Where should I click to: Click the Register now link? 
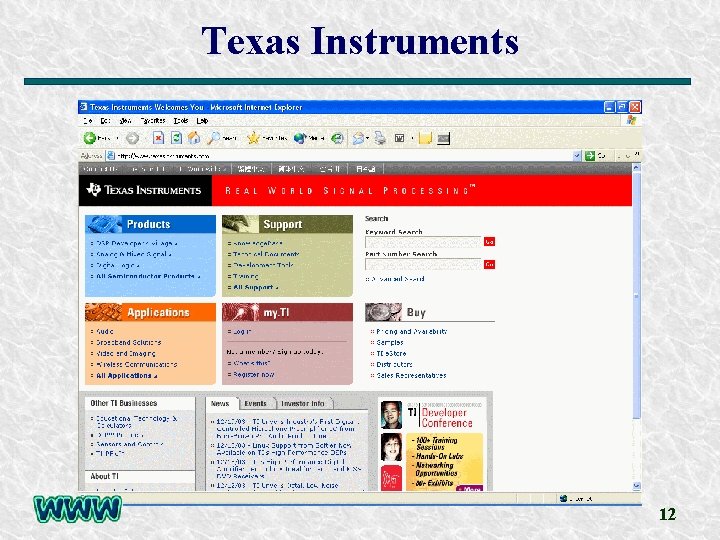(253, 375)
